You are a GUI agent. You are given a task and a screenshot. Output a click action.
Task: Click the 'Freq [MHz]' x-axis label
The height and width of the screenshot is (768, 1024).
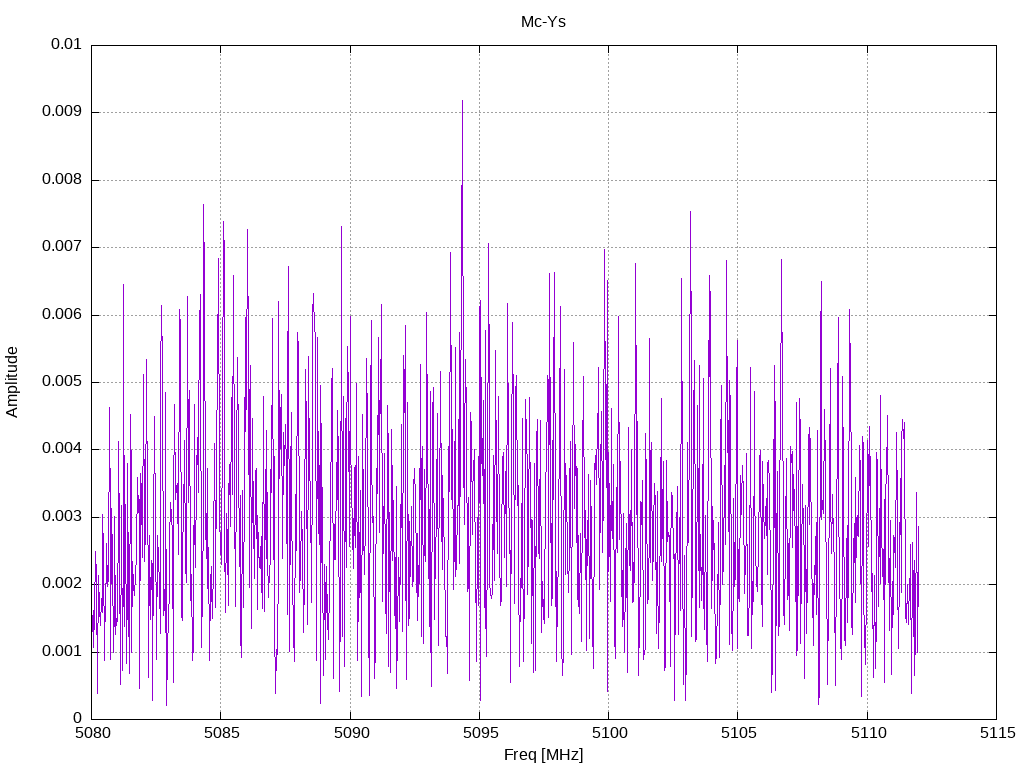[x=543, y=755]
